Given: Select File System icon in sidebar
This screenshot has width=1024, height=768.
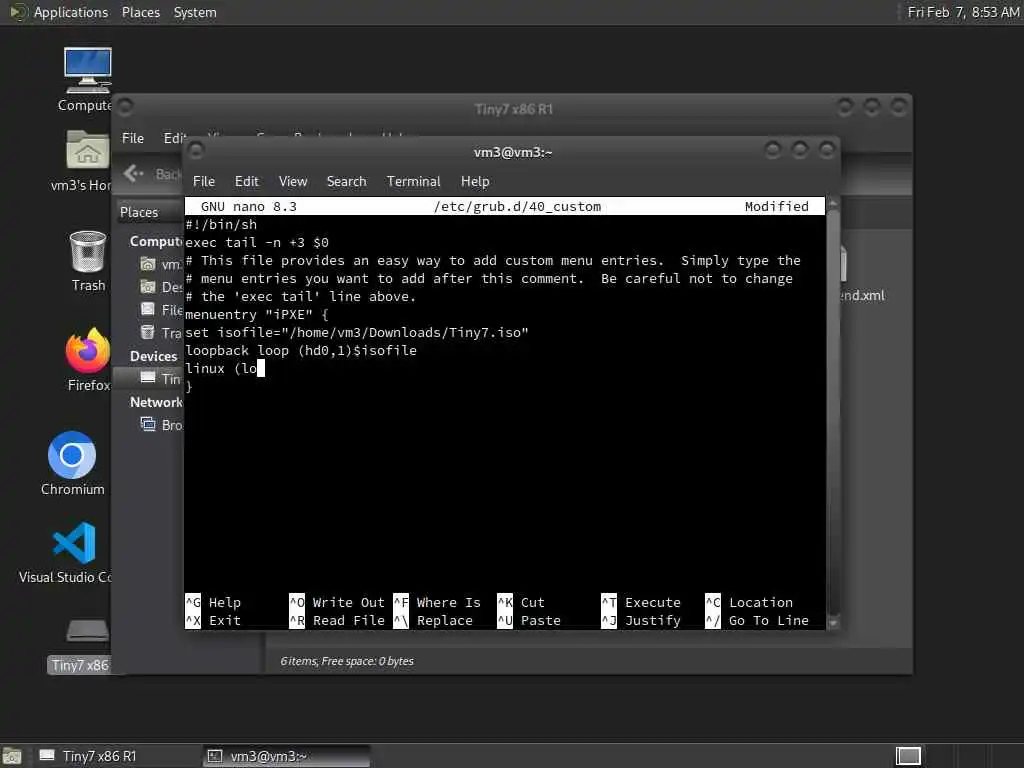Looking at the screenshot, I should (x=148, y=309).
